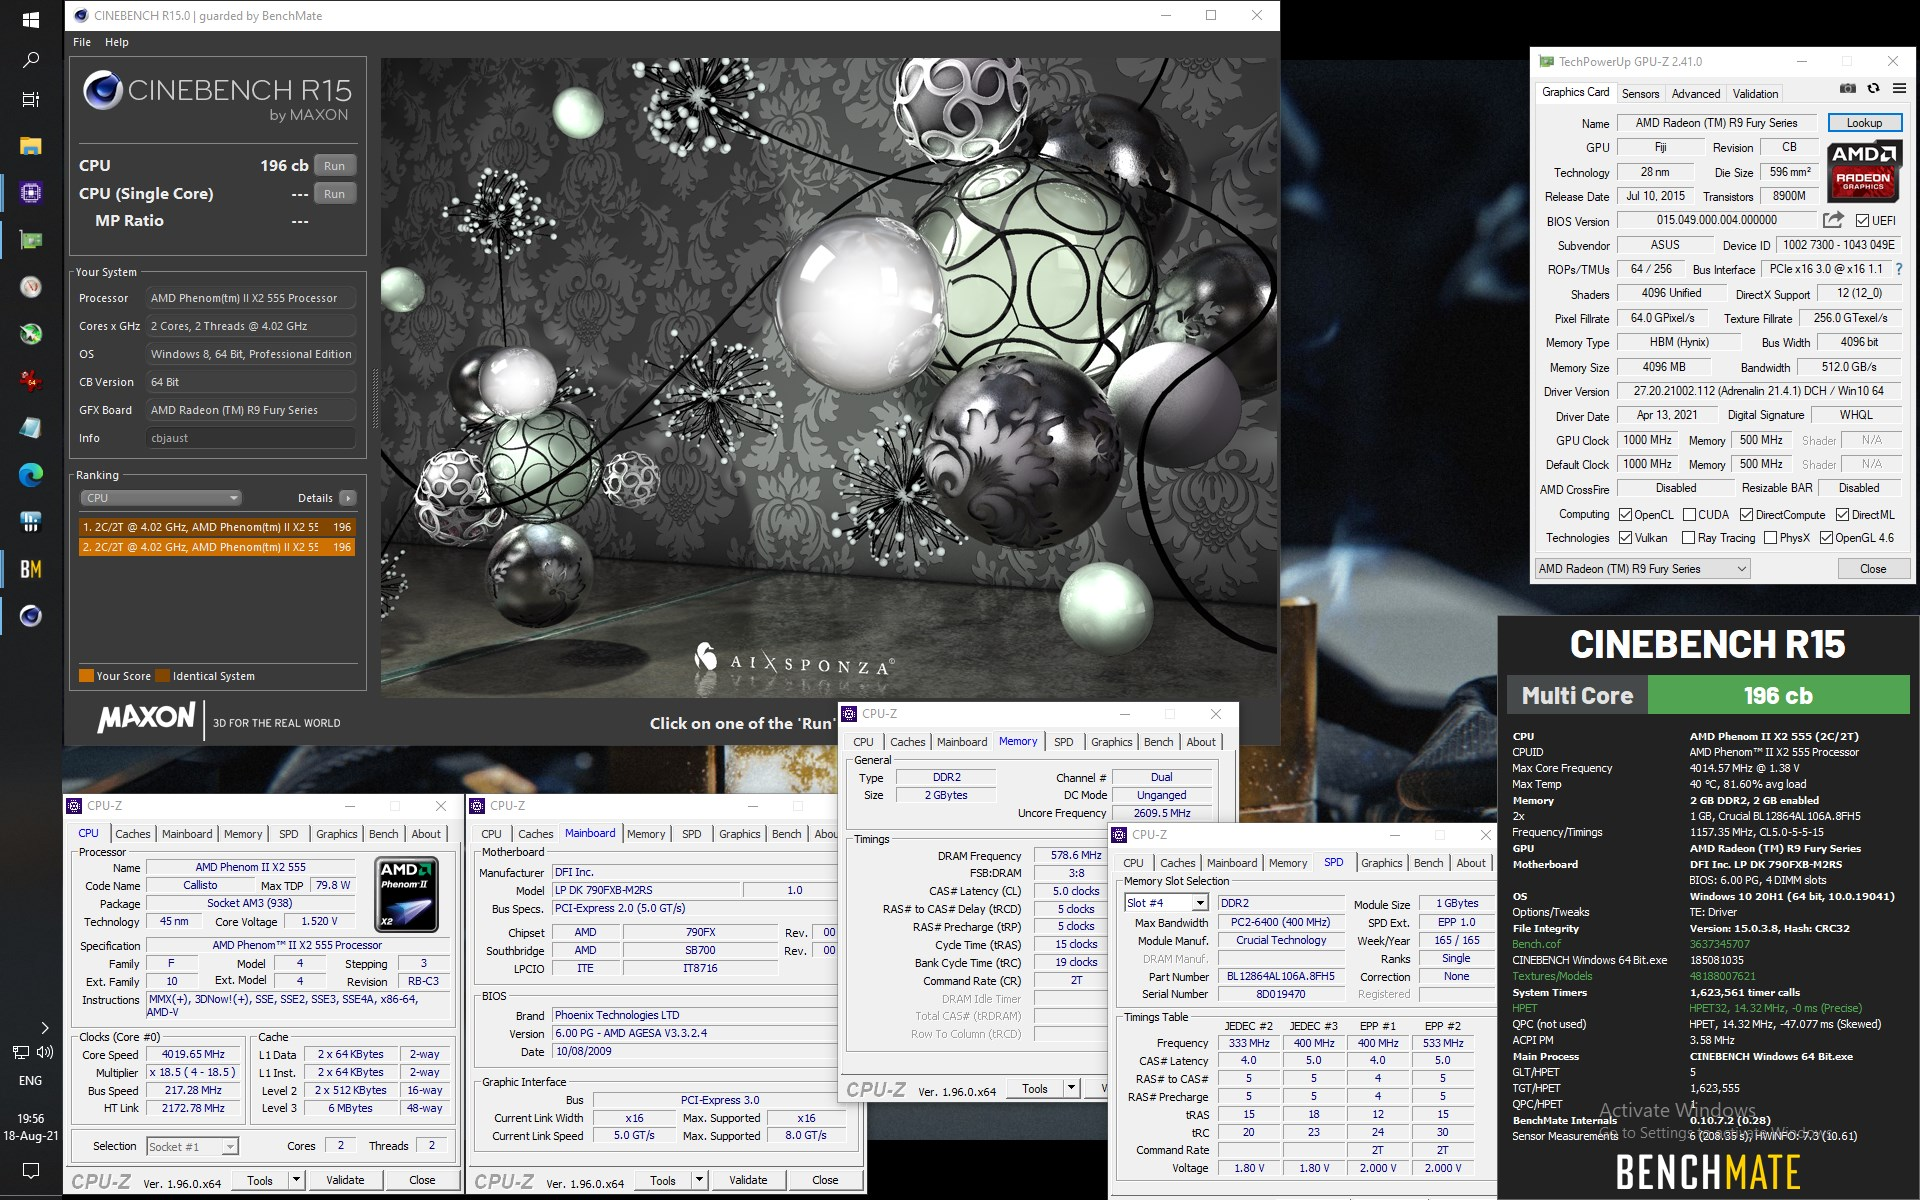Click the green-arrow globe taskbar icon
Screen dimensions: 1920x1200
[x=30, y=334]
